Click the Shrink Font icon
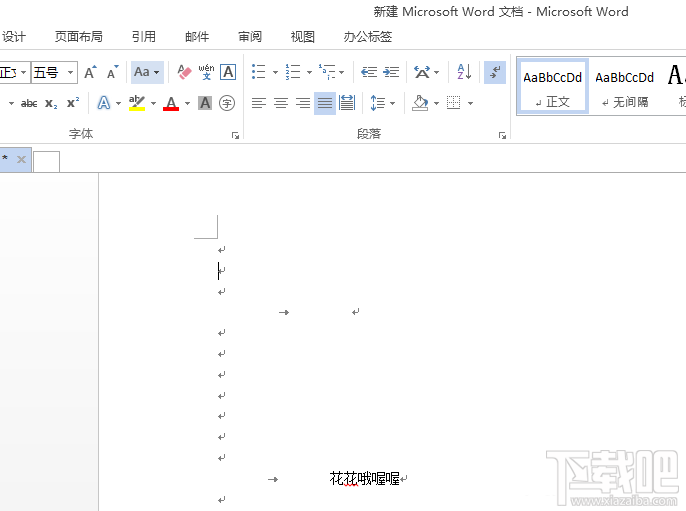 [112, 72]
